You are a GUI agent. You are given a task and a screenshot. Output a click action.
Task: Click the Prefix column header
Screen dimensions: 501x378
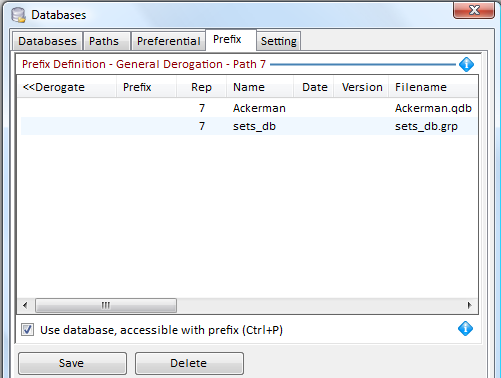tap(146, 87)
